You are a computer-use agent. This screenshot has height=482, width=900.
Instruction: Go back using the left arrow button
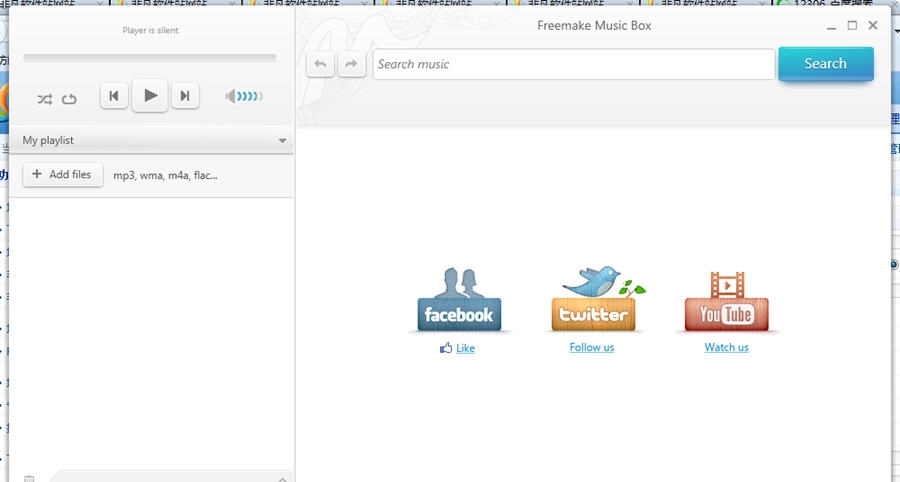[x=320, y=64]
